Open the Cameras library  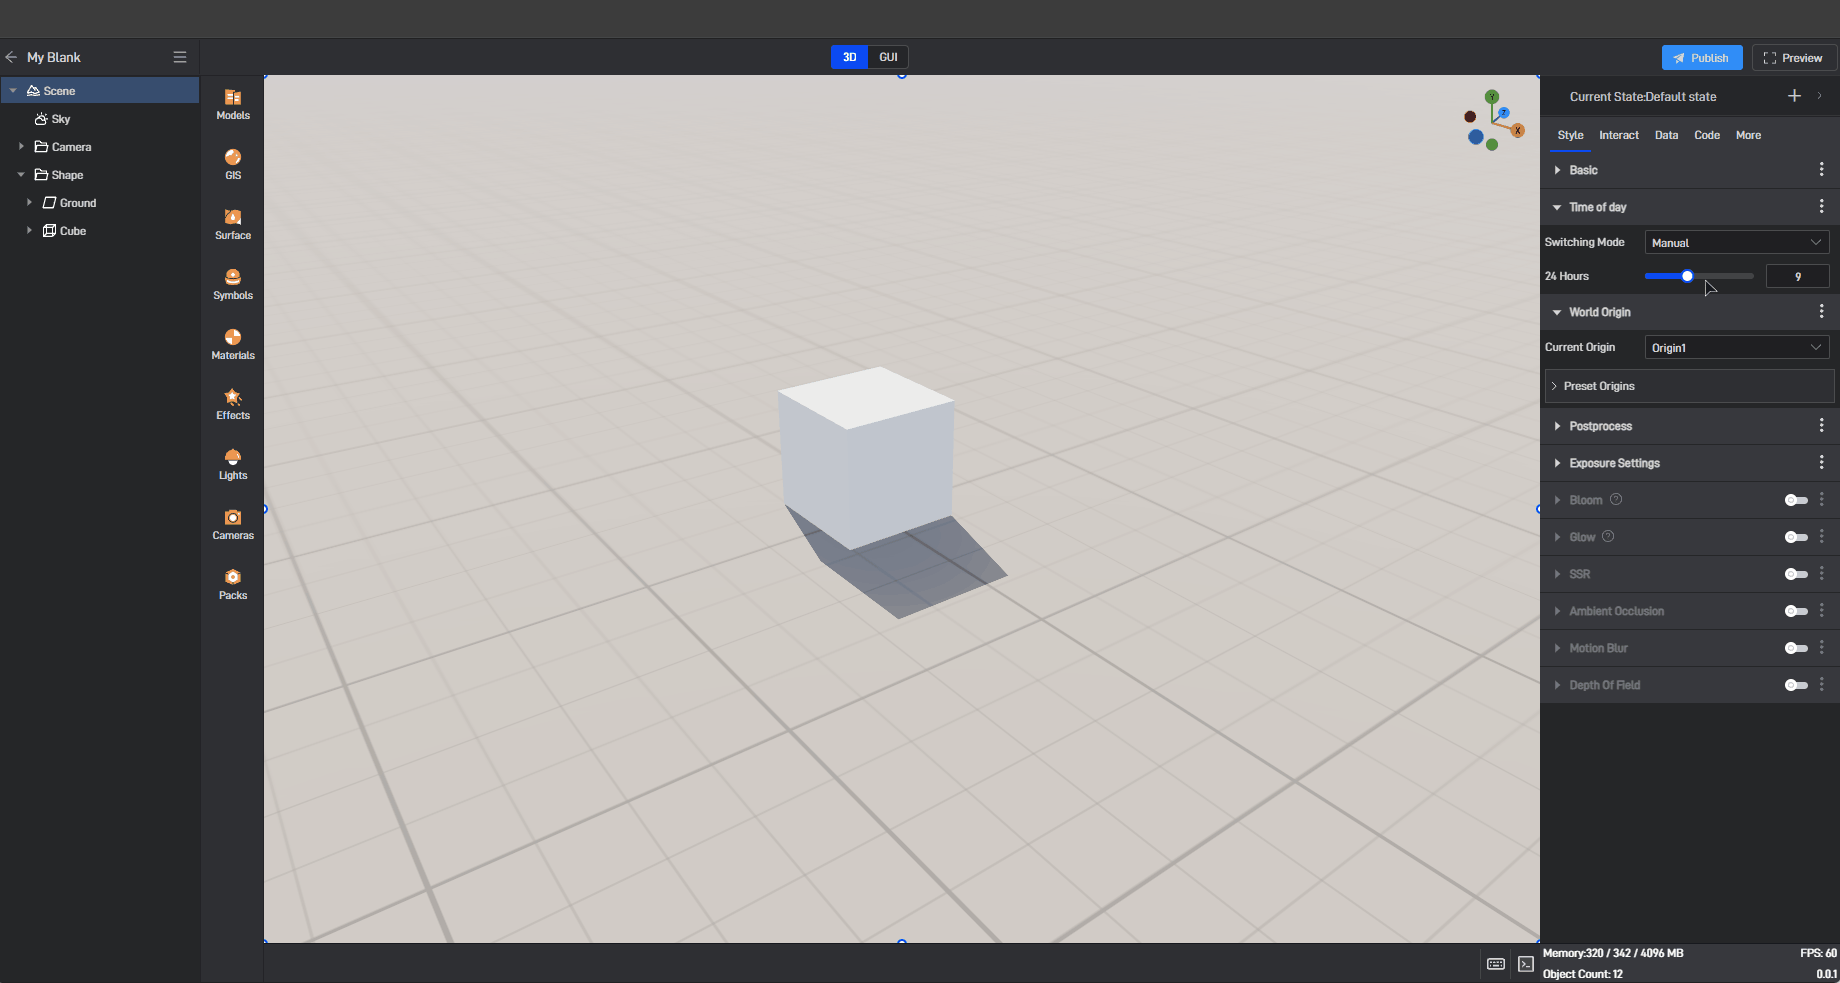[x=233, y=524]
